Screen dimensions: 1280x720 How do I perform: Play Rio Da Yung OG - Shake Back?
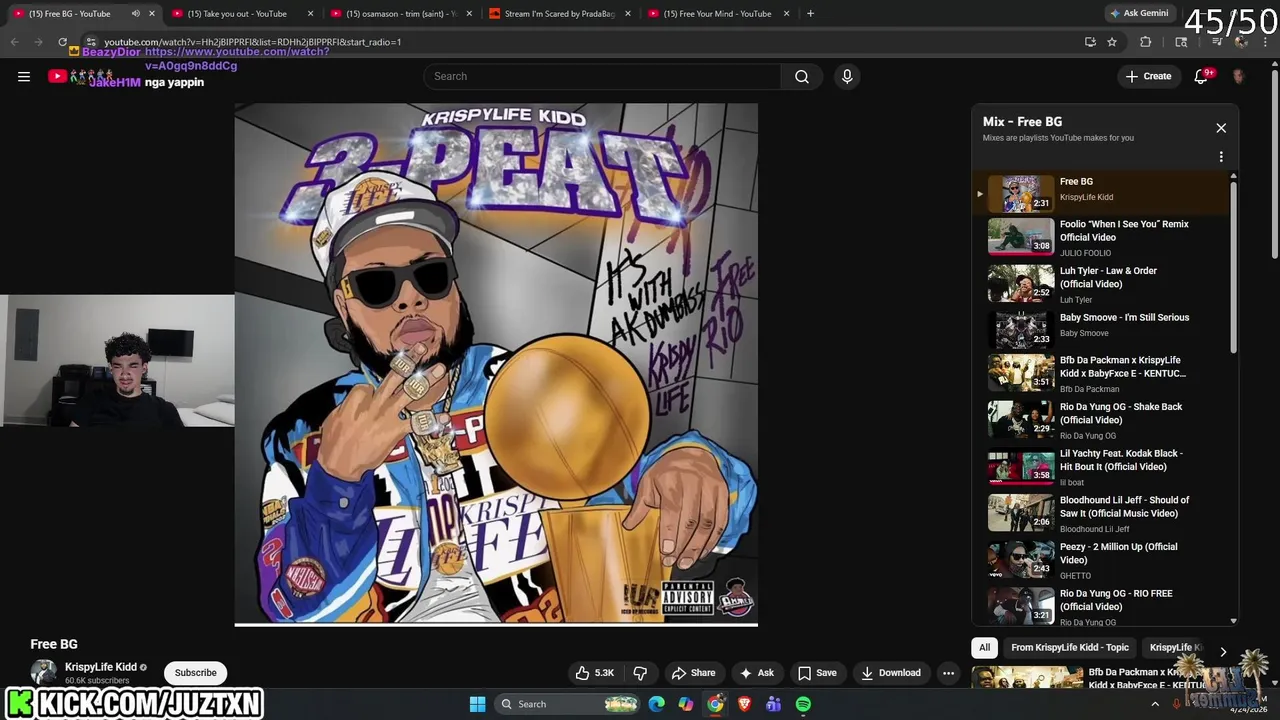[1104, 420]
